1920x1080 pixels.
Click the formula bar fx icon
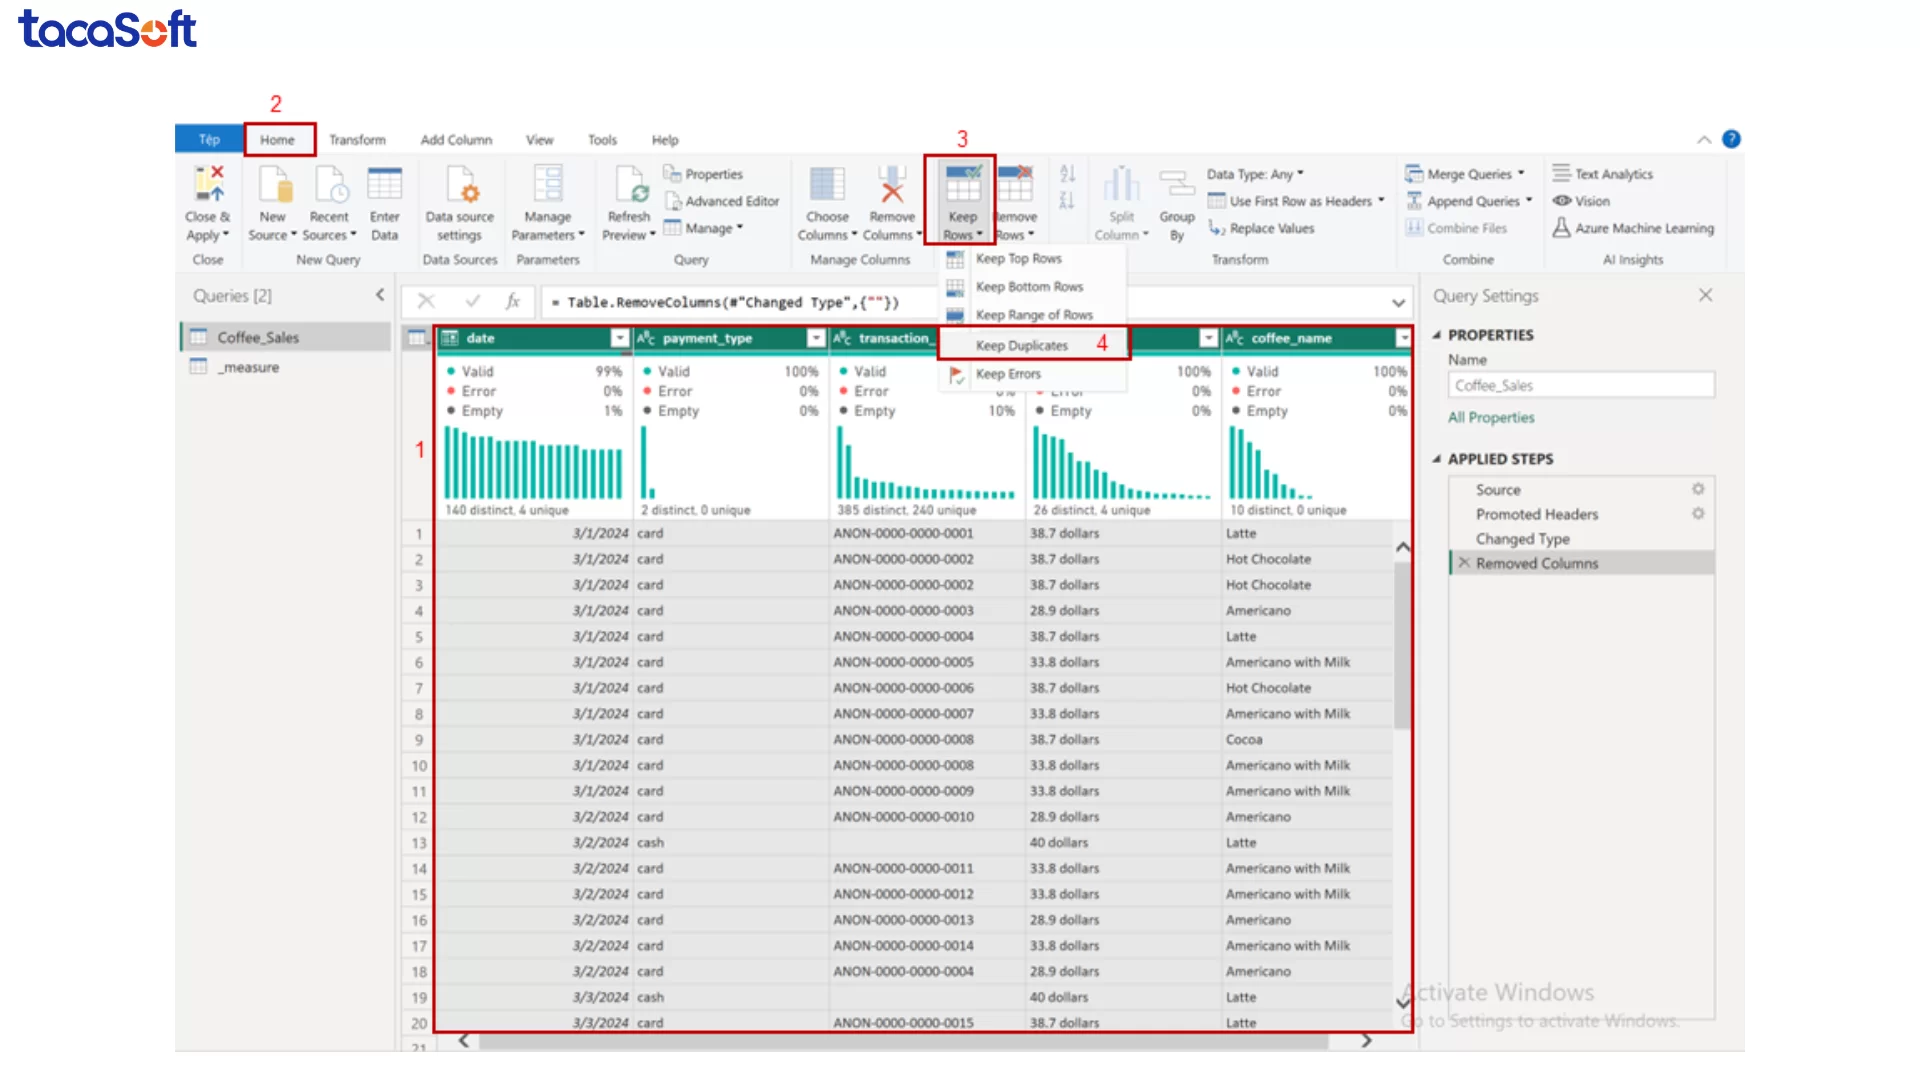pyautogui.click(x=513, y=301)
